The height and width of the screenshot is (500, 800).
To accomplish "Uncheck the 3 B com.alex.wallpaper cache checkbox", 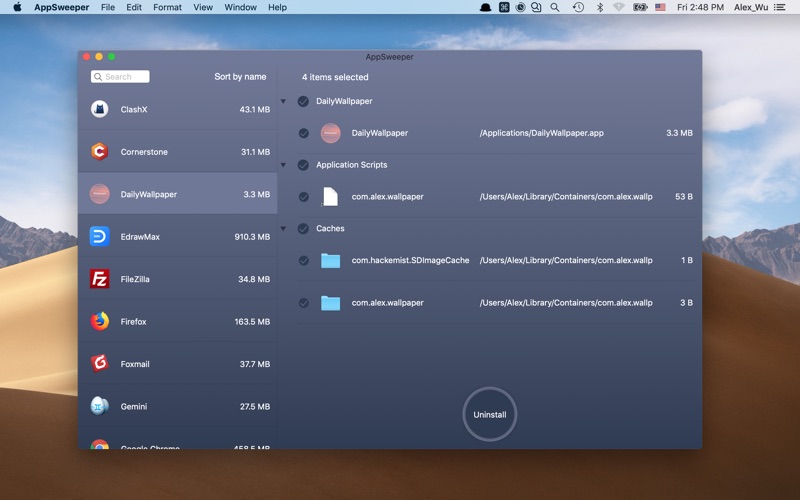I will click(x=304, y=303).
